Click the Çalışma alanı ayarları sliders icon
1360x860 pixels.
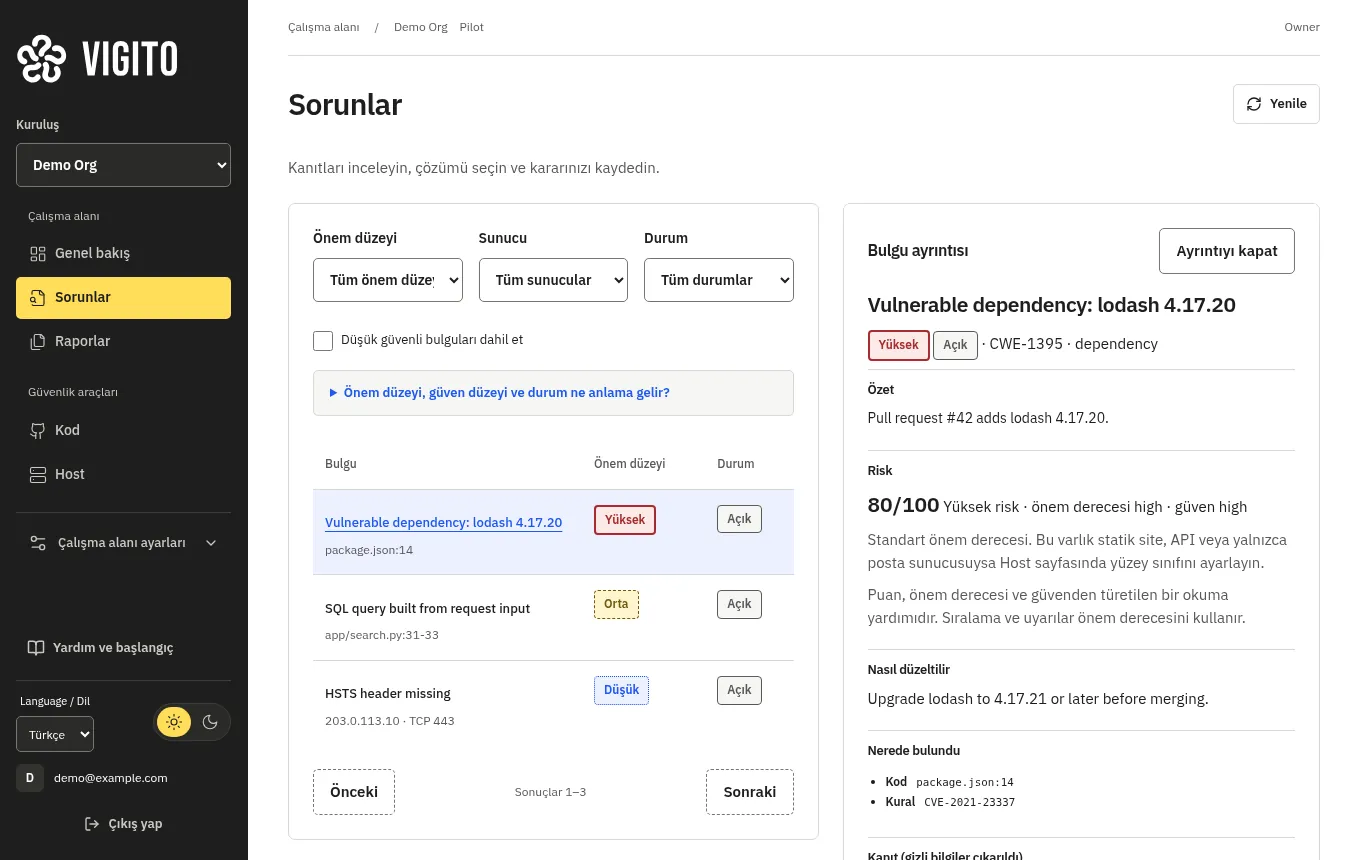[38, 543]
